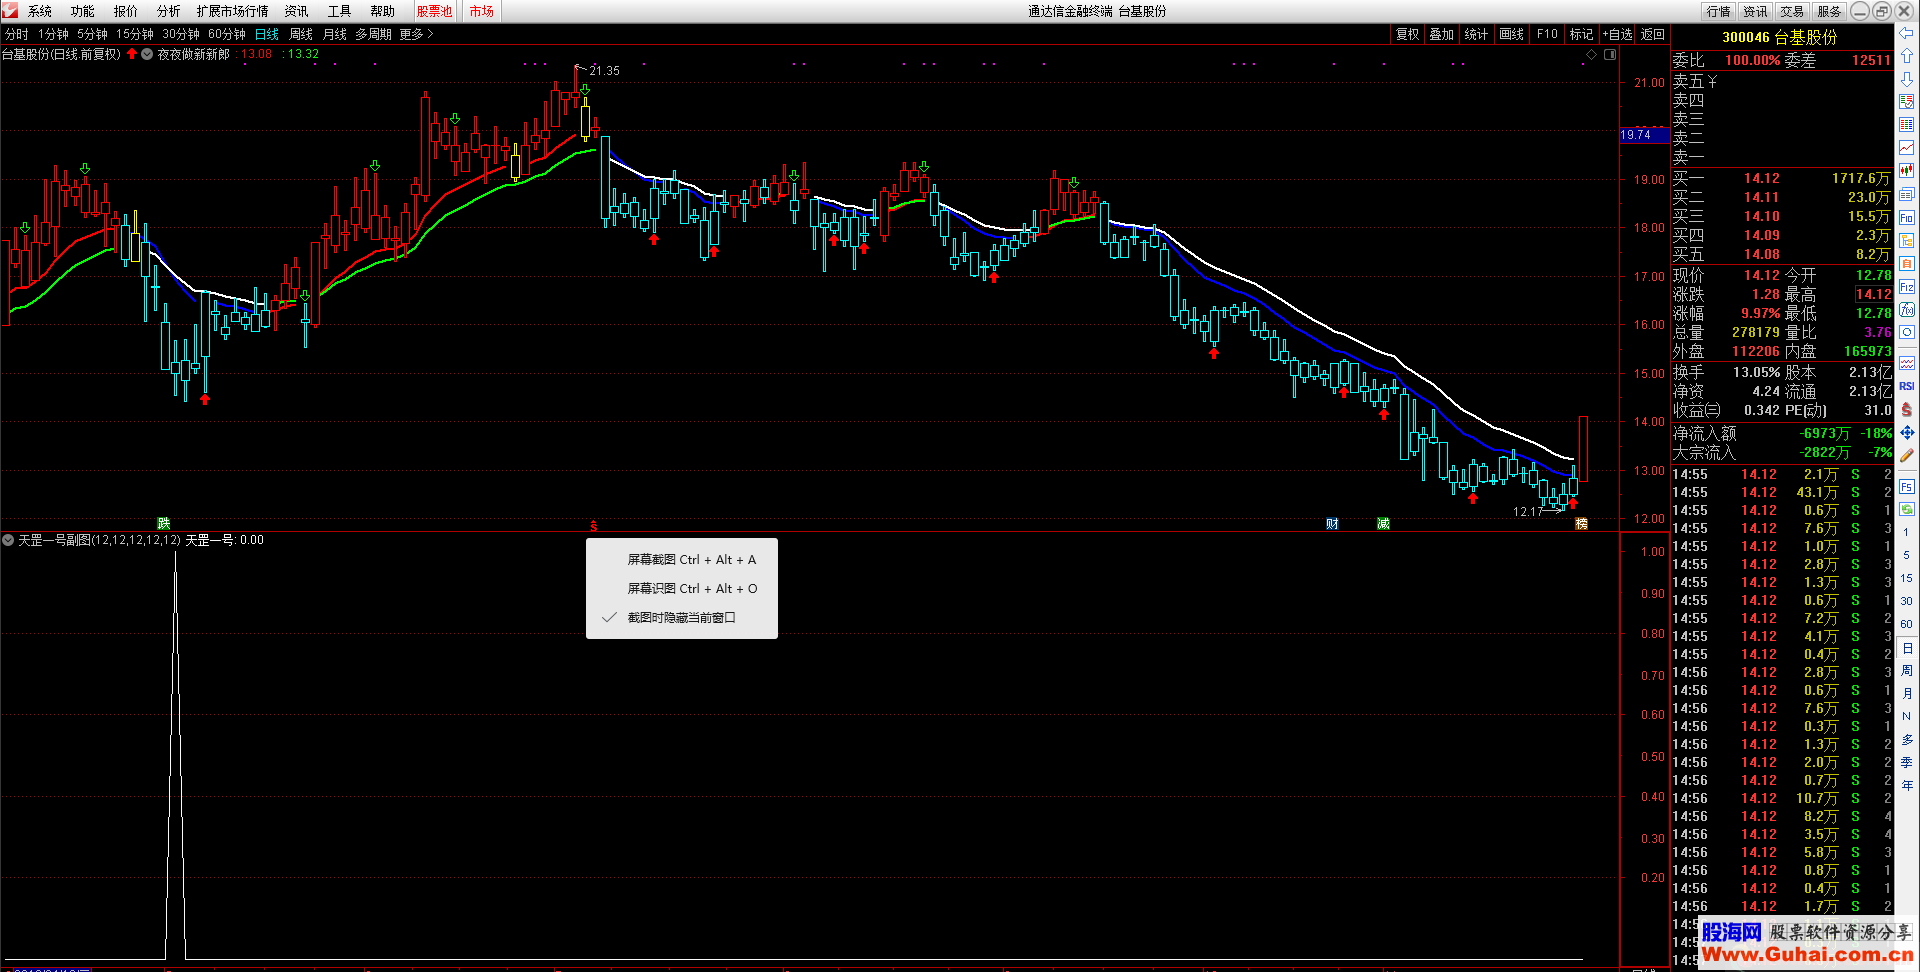Expand the 天罡一号副图 indicator dropdown arrow
The height and width of the screenshot is (972, 1920).
8,540
